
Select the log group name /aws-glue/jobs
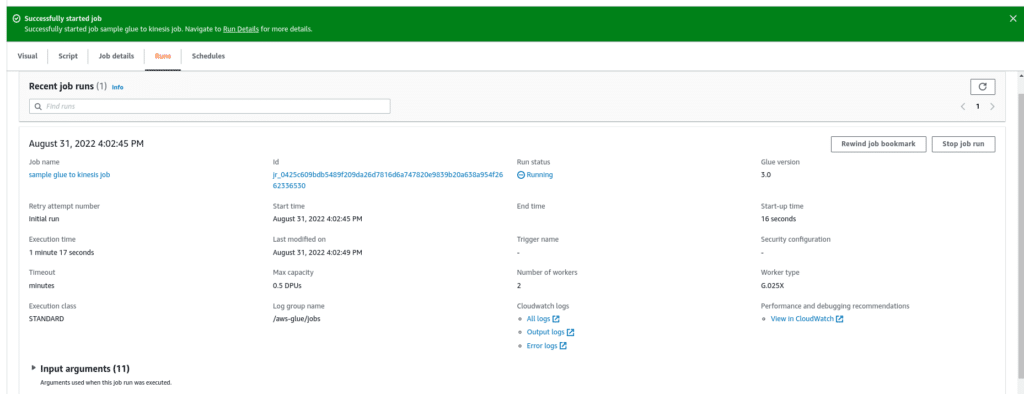[x=296, y=319]
